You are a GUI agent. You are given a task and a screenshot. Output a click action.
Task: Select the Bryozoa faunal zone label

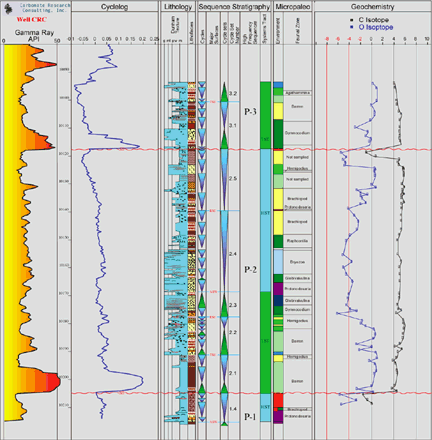click(297, 262)
